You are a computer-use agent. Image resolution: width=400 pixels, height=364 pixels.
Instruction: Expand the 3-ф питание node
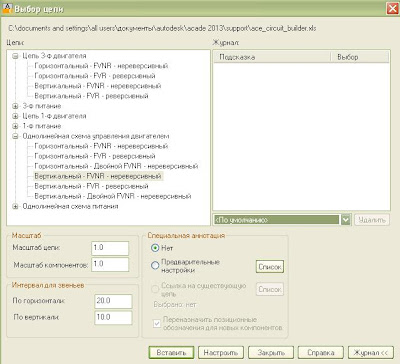coord(15,106)
